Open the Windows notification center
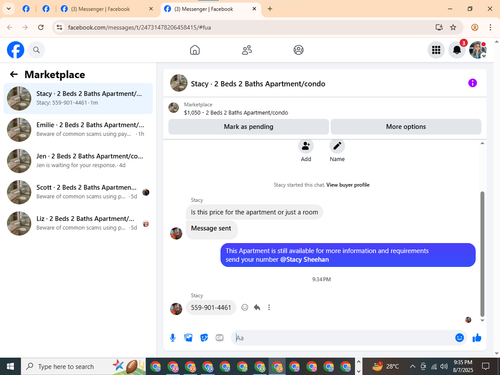The image size is (500, 375). pyautogui.click(x=486, y=367)
